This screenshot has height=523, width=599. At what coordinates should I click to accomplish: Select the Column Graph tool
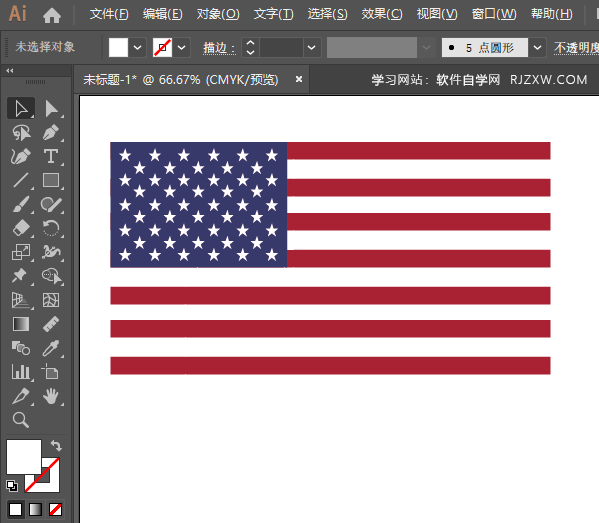21,372
